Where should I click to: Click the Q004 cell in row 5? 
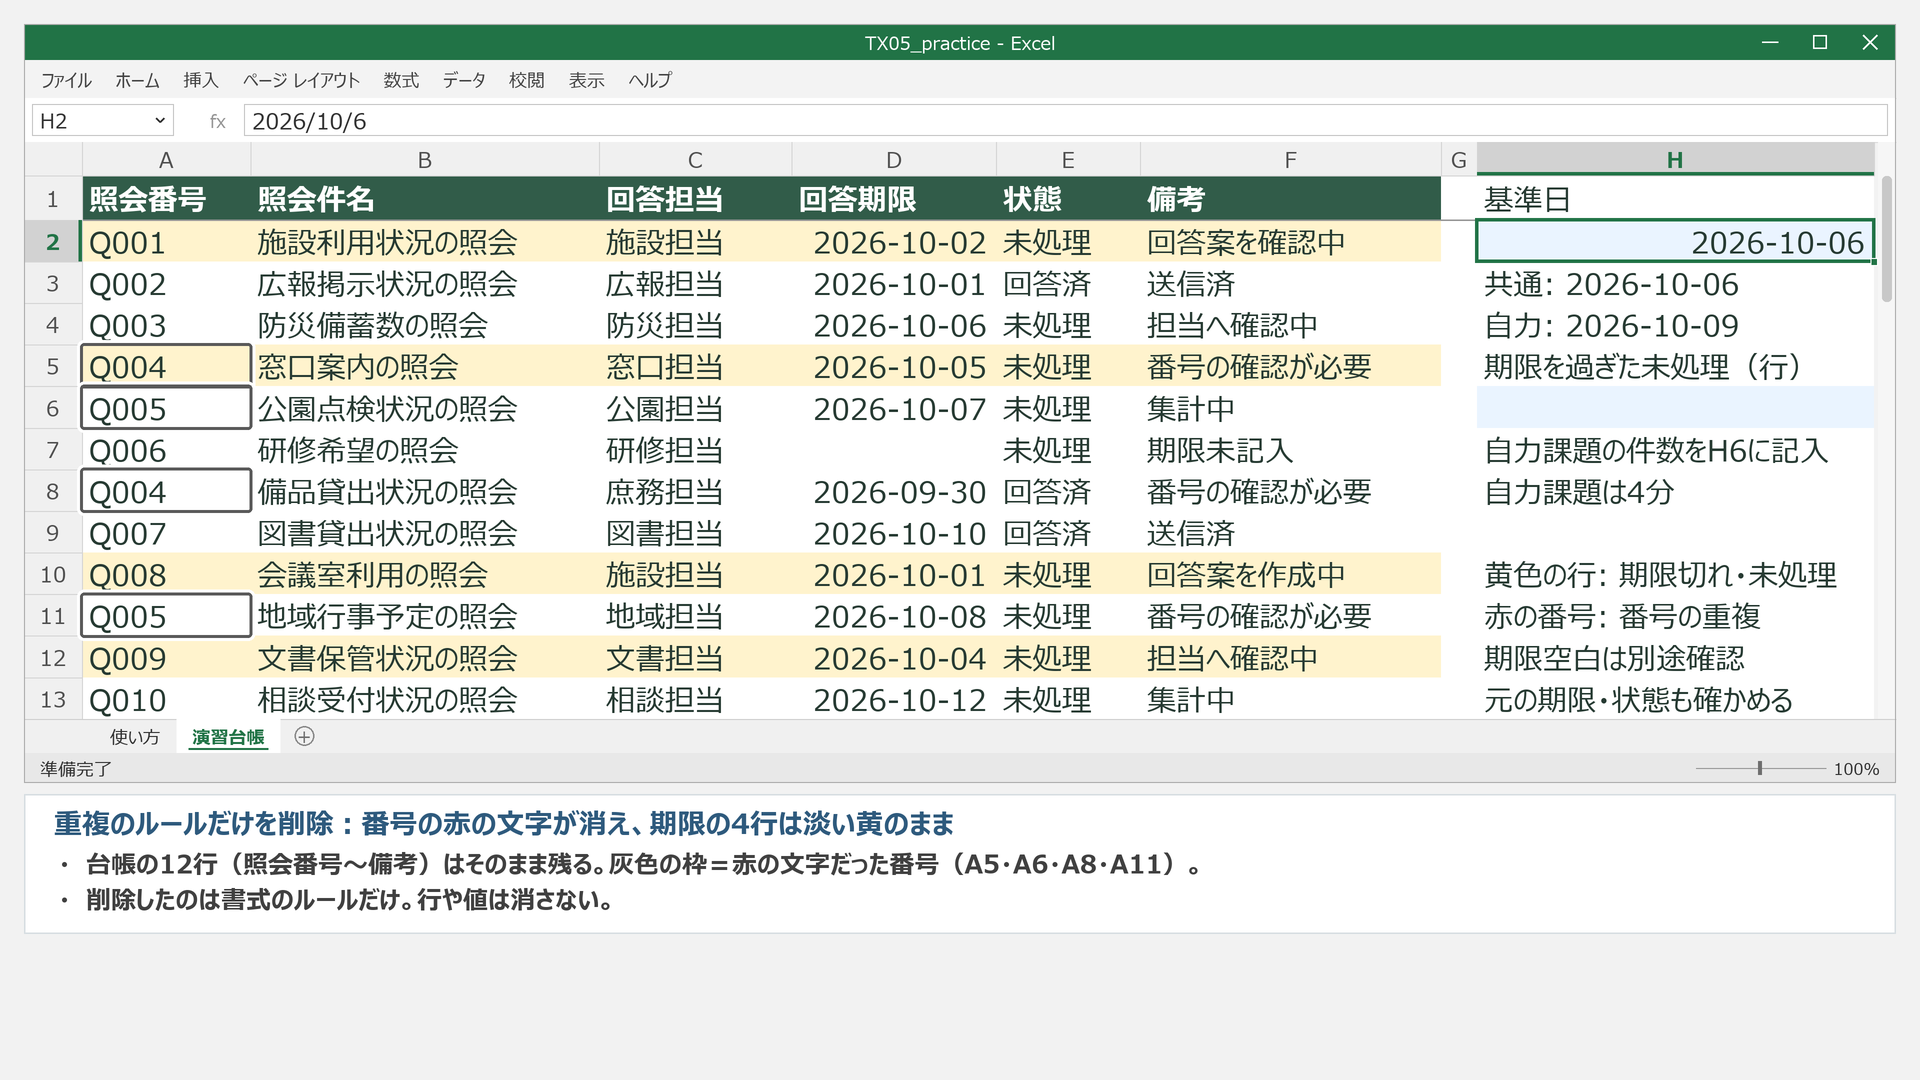[166, 367]
